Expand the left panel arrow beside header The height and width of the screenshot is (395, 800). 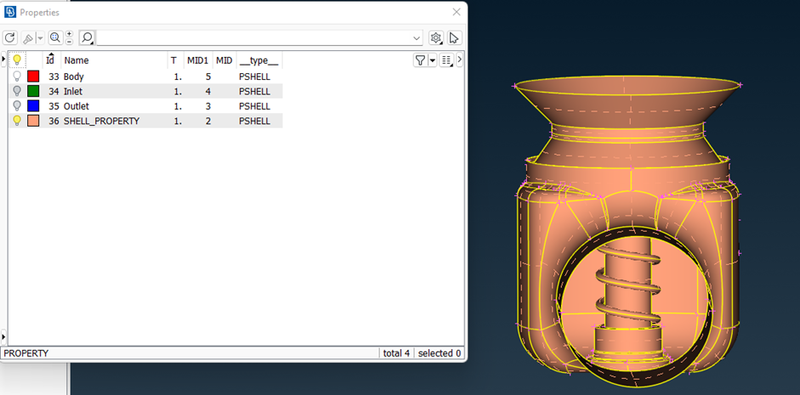click(x=4, y=60)
